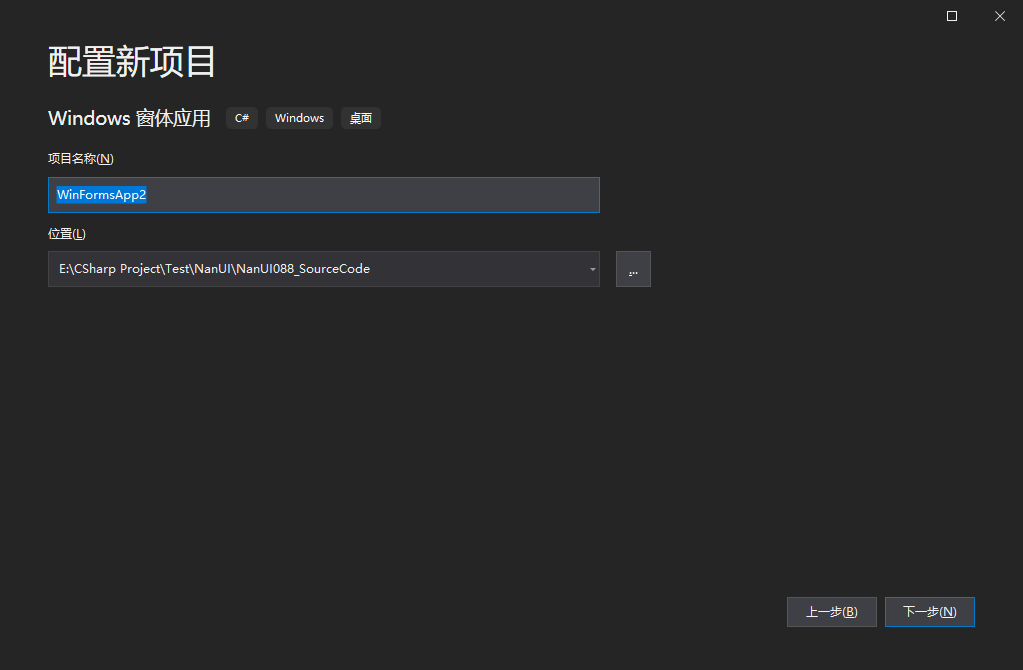
Task: Select the highlighted WinFormsApp2 text
Action: pyautogui.click(x=101, y=195)
